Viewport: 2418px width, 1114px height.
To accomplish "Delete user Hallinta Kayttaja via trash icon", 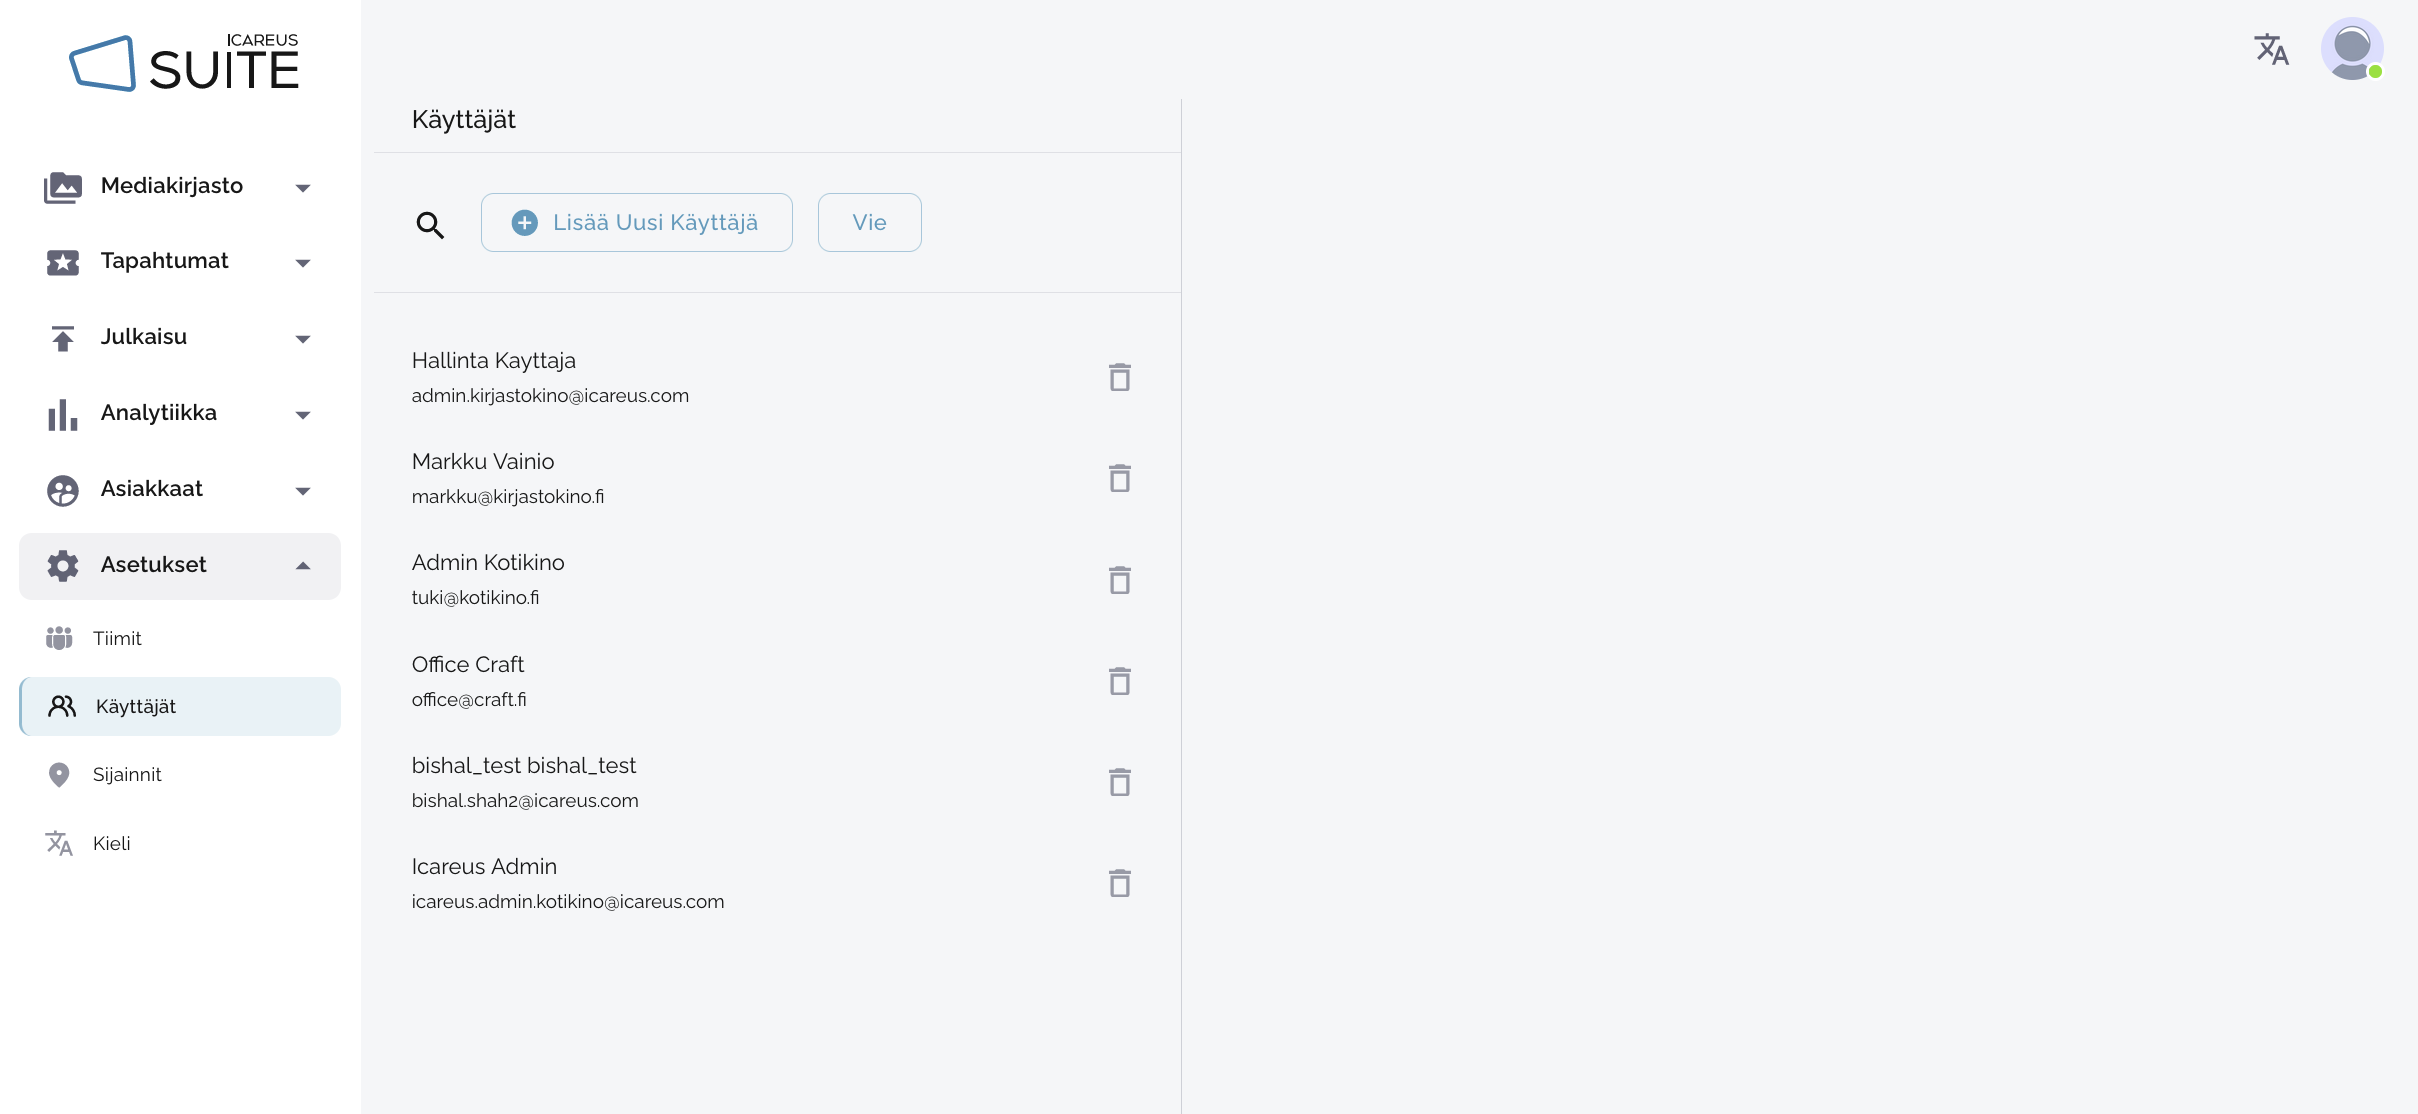I will pos(1119,378).
